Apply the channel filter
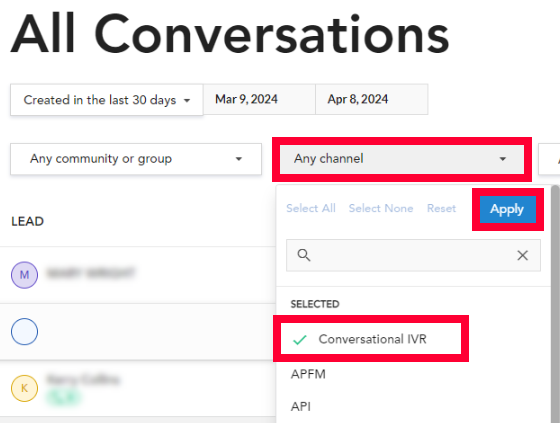This screenshot has width=560, height=423. click(x=508, y=209)
